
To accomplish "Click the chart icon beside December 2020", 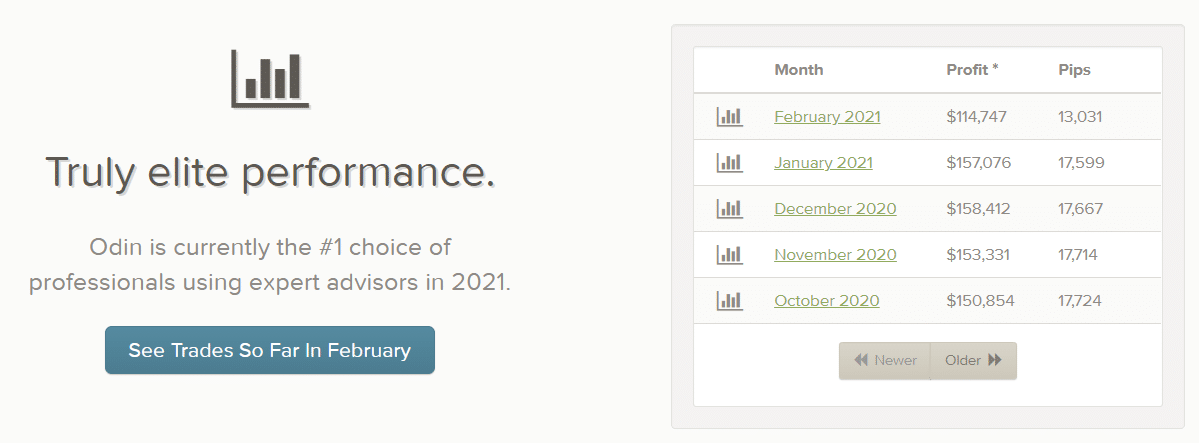I will 729,209.
